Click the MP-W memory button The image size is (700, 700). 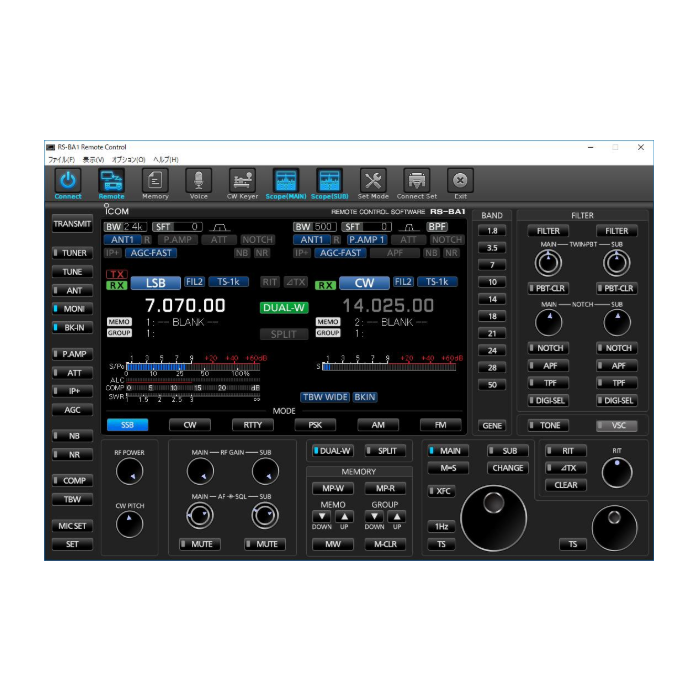point(333,488)
